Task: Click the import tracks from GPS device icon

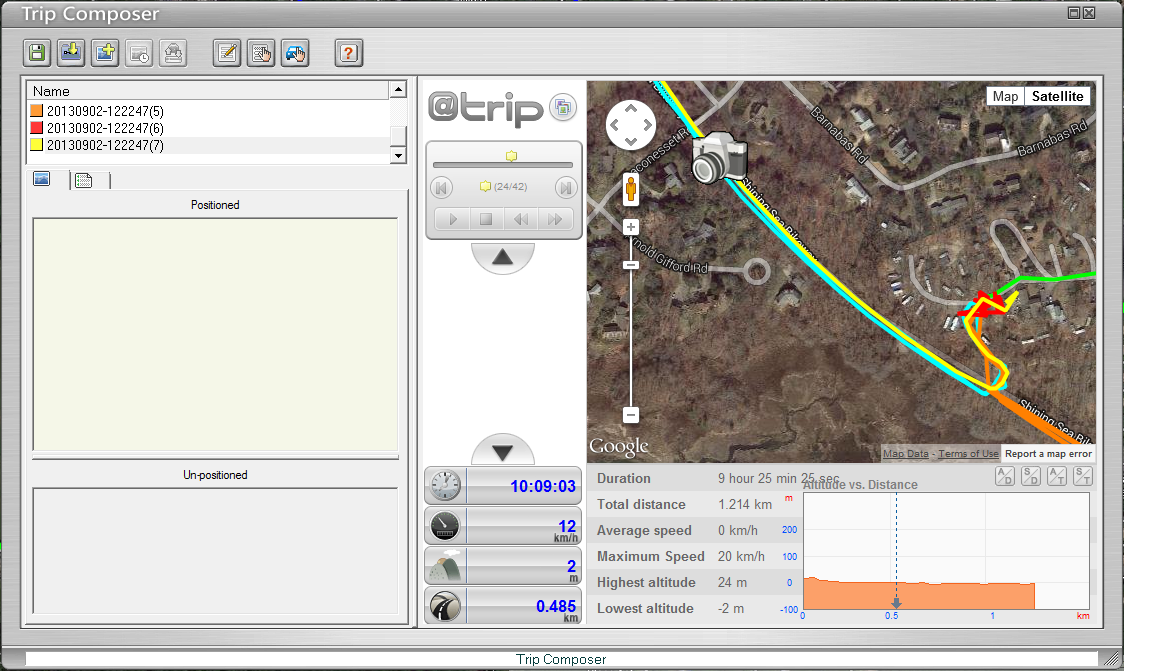Action: click(x=71, y=53)
